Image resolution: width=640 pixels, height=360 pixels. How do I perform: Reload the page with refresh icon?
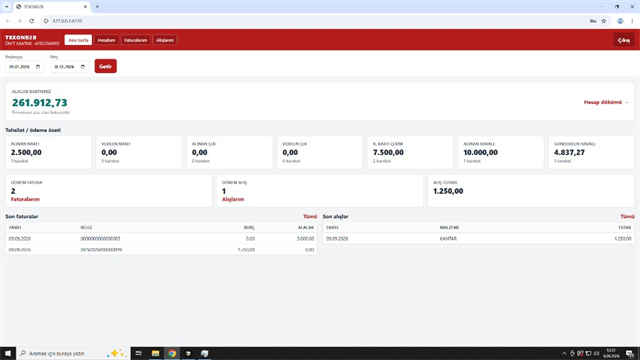31,21
